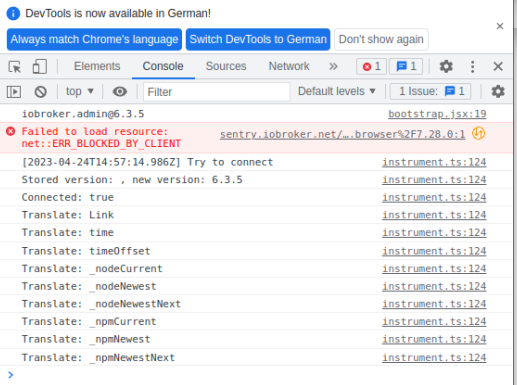This screenshot has height=385, width=517.
Task: Clear the console
Action: 41,92
